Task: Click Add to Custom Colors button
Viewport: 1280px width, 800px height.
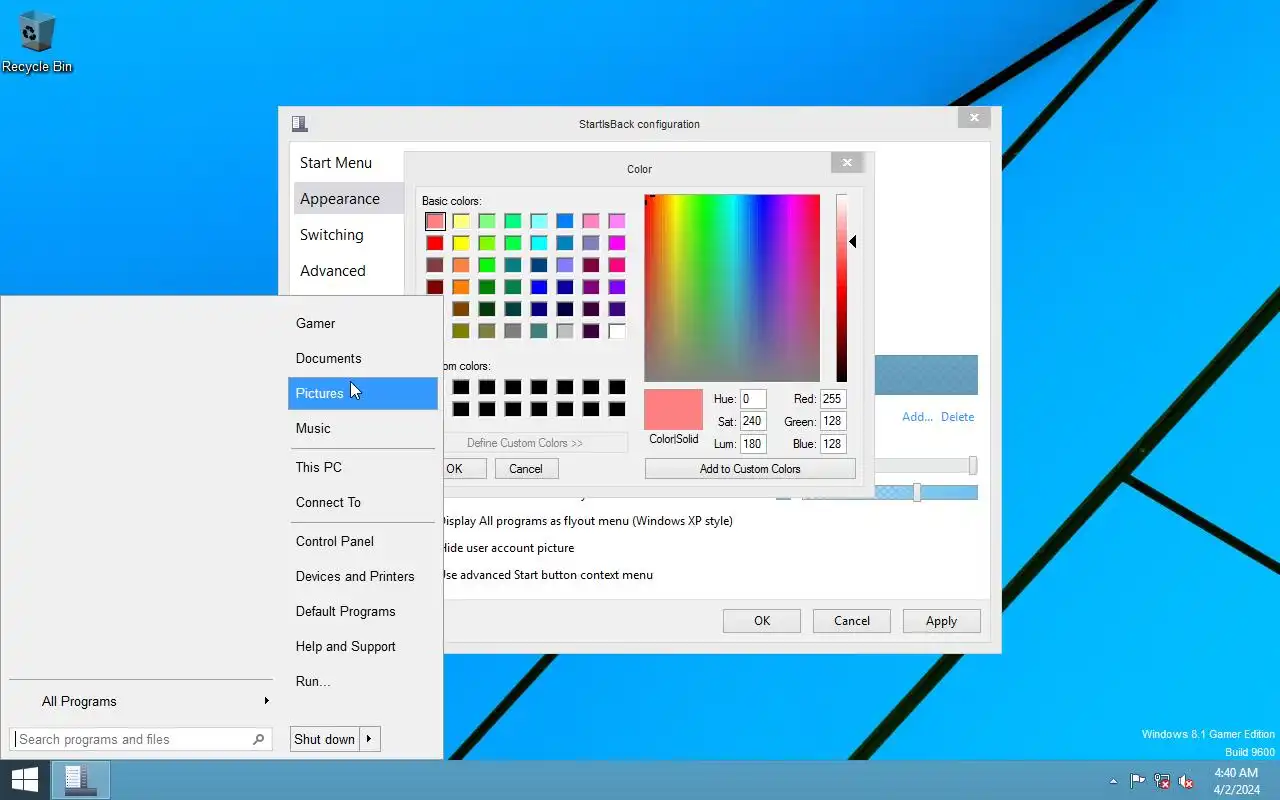Action: pyautogui.click(x=750, y=469)
